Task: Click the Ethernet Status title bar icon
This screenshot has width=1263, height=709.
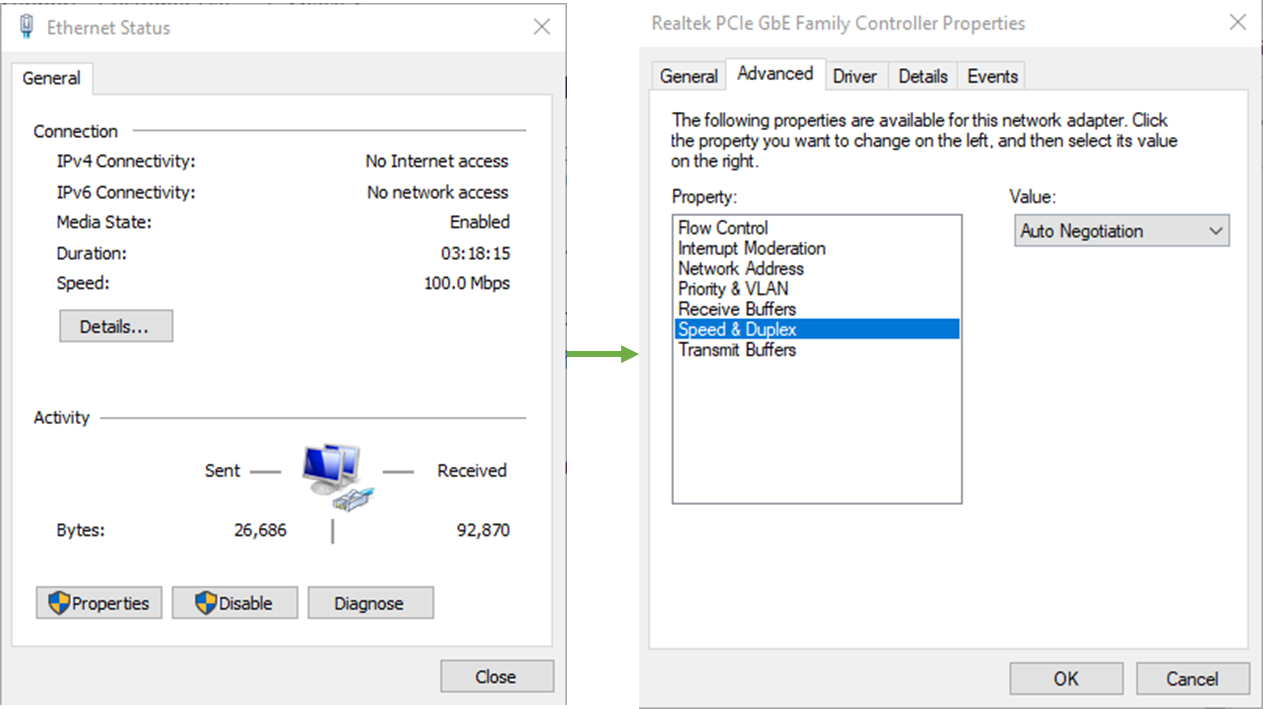Action: pos(27,27)
